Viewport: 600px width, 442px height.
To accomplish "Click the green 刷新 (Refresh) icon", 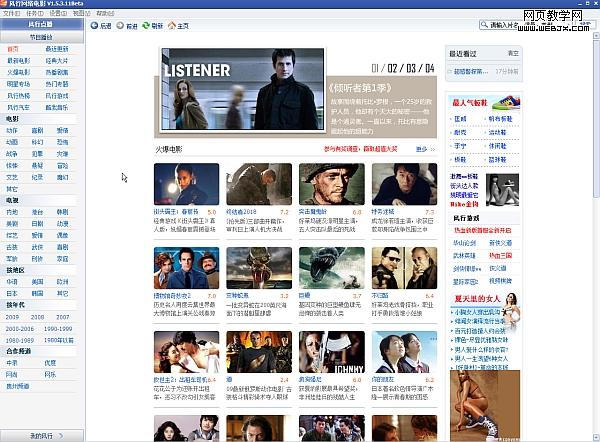I will [x=146, y=26].
